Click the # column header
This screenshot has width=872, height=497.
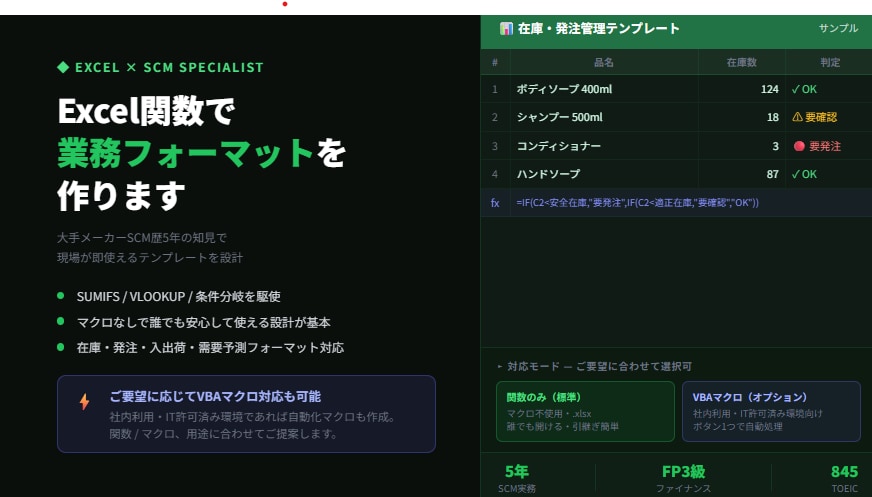(495, 62)
